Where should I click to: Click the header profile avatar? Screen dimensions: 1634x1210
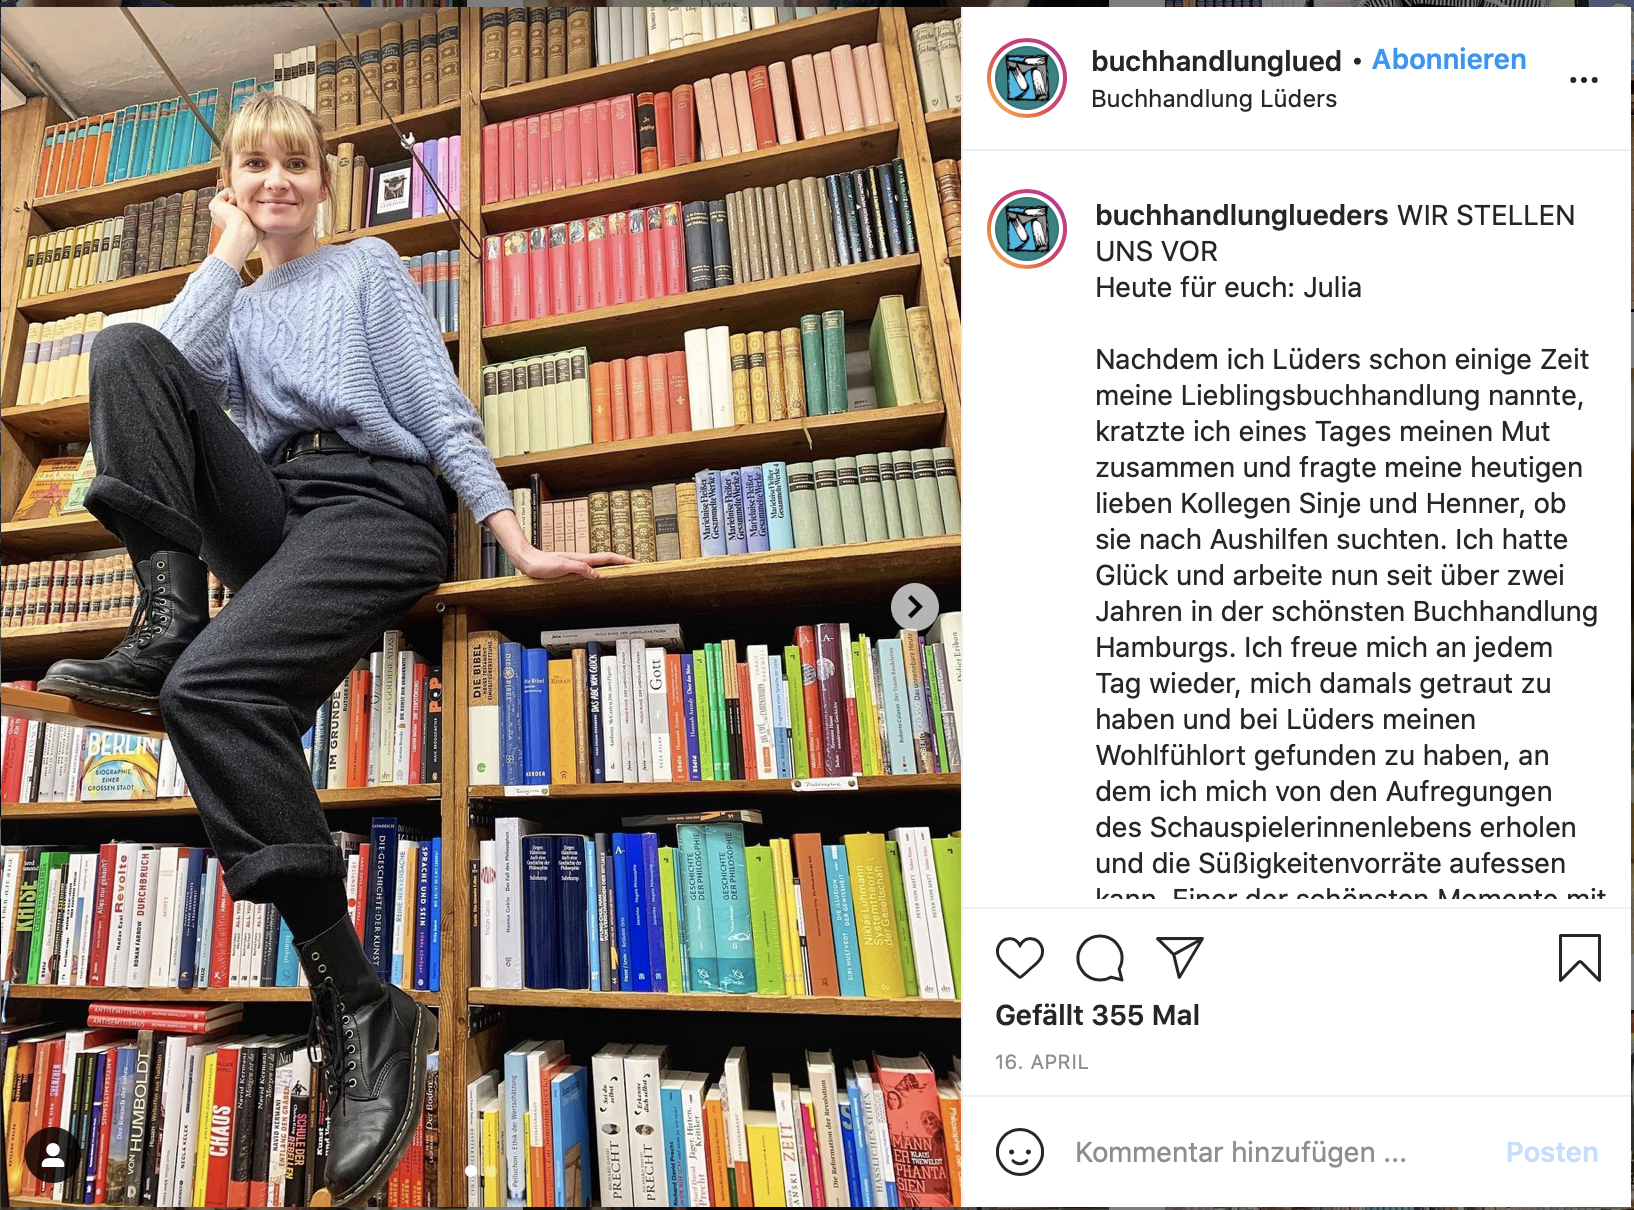pos(1027,78)
